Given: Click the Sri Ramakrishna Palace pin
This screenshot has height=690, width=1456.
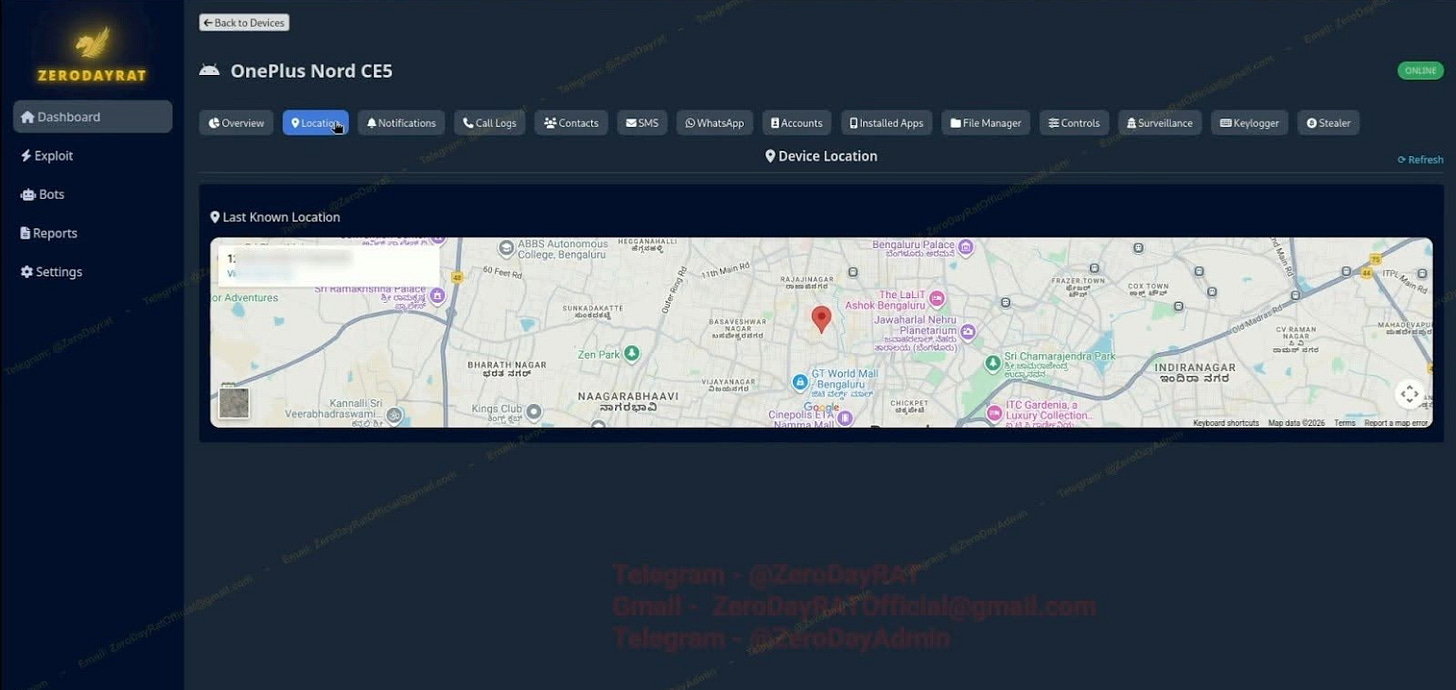Looking at the screenshot, I should [437, 296].
